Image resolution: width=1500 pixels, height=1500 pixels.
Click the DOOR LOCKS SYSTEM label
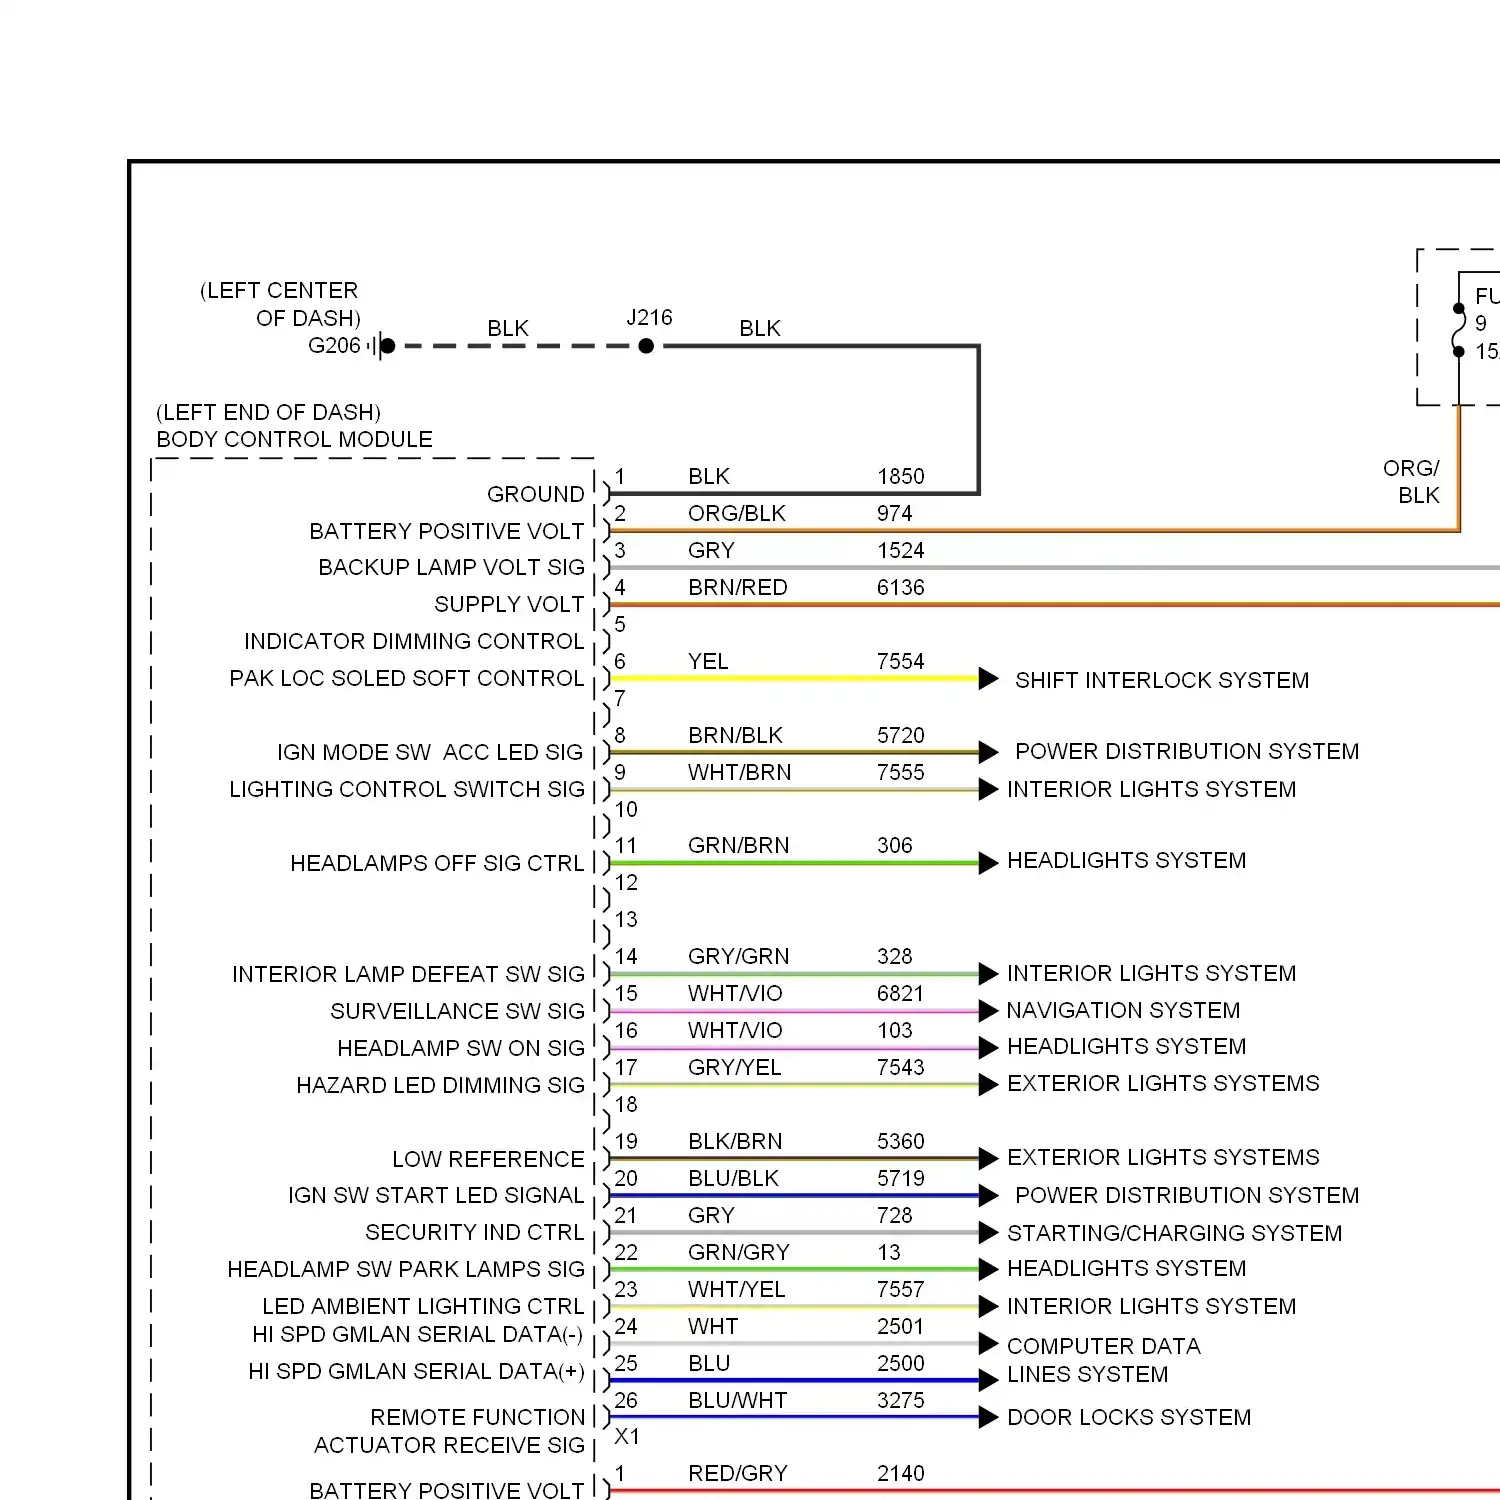click(1129, 1417)
